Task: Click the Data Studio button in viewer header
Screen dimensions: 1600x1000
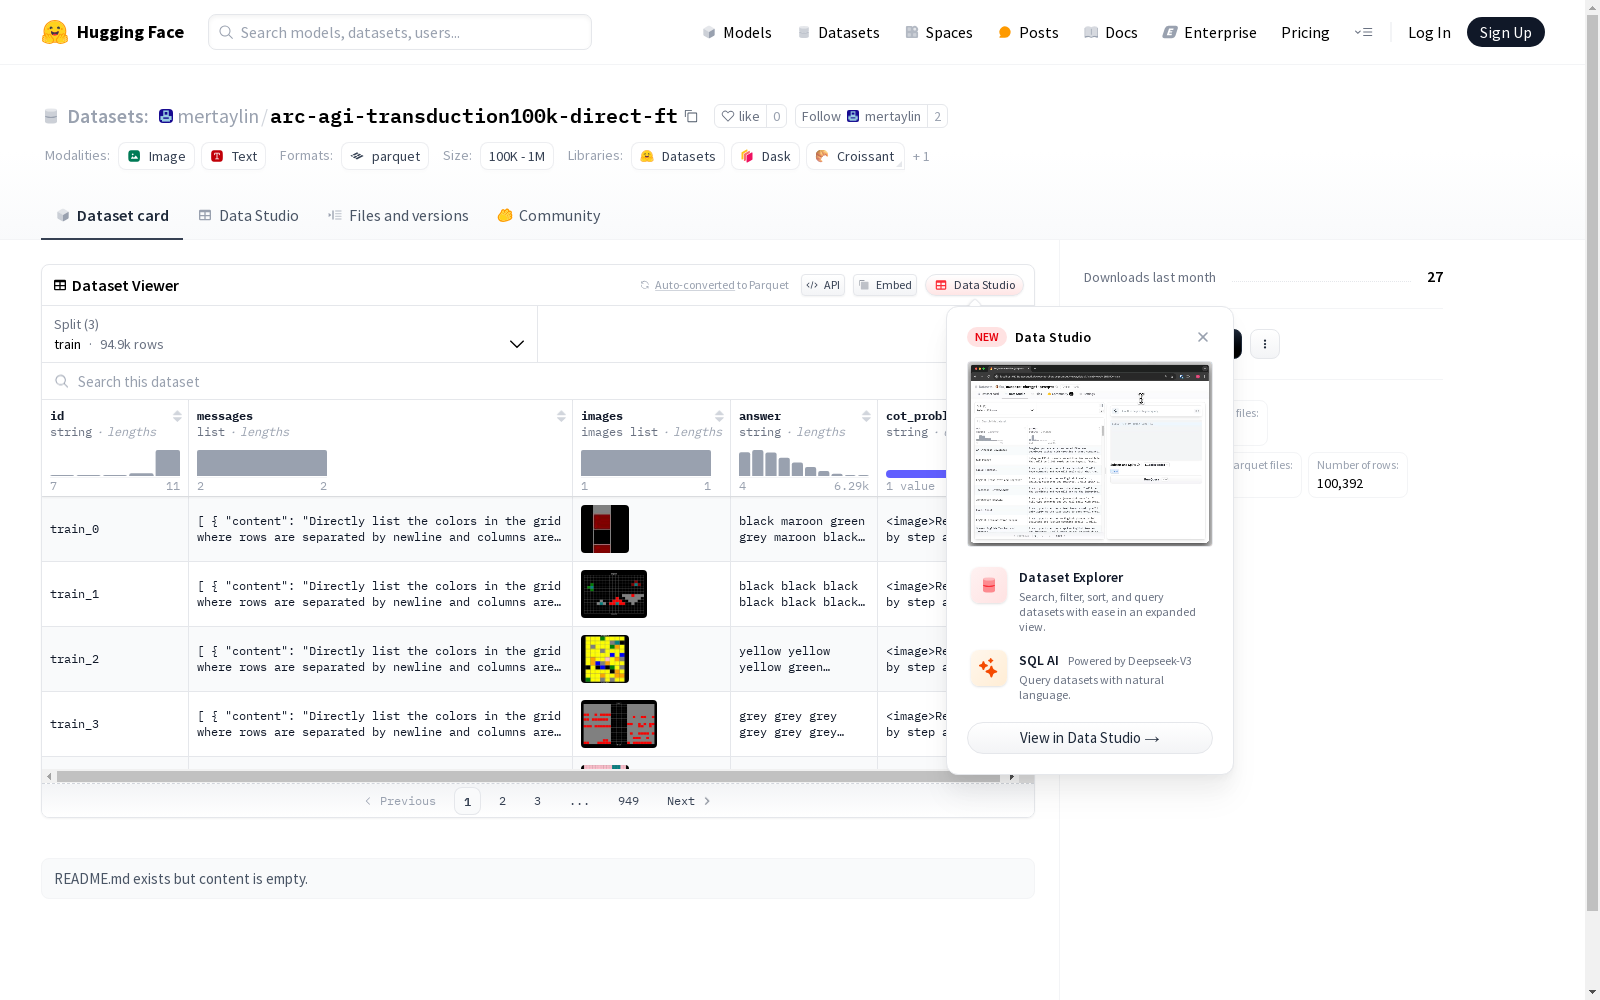Action: (974, 285)
